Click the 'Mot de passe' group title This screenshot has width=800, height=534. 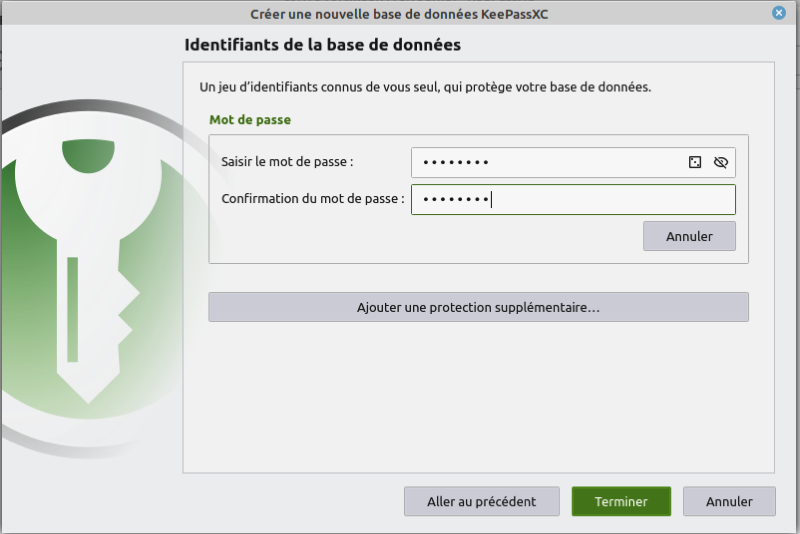coord(249,120)
